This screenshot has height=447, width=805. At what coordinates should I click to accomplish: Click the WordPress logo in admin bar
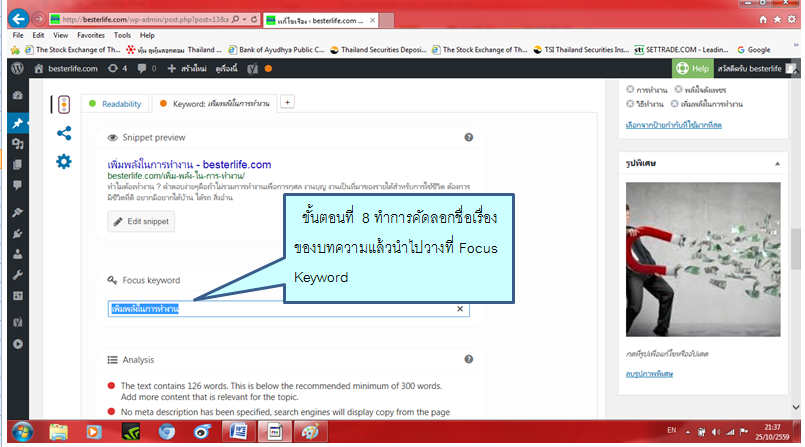[x=17, y=68]
